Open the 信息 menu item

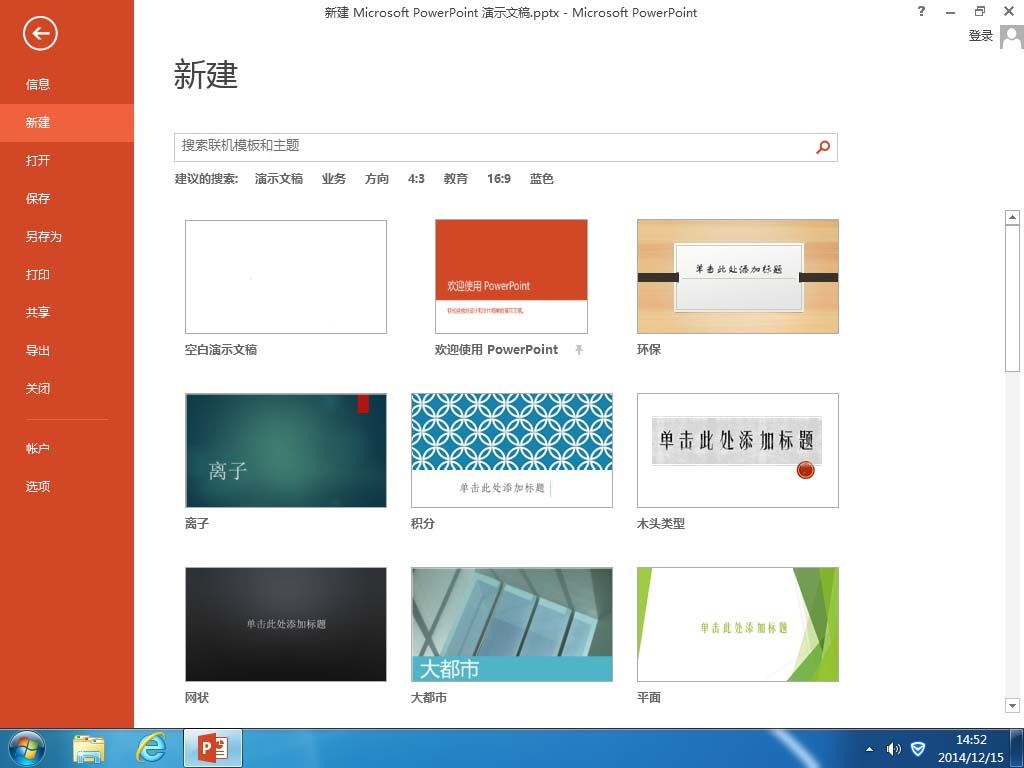click(x=67, y=84)
